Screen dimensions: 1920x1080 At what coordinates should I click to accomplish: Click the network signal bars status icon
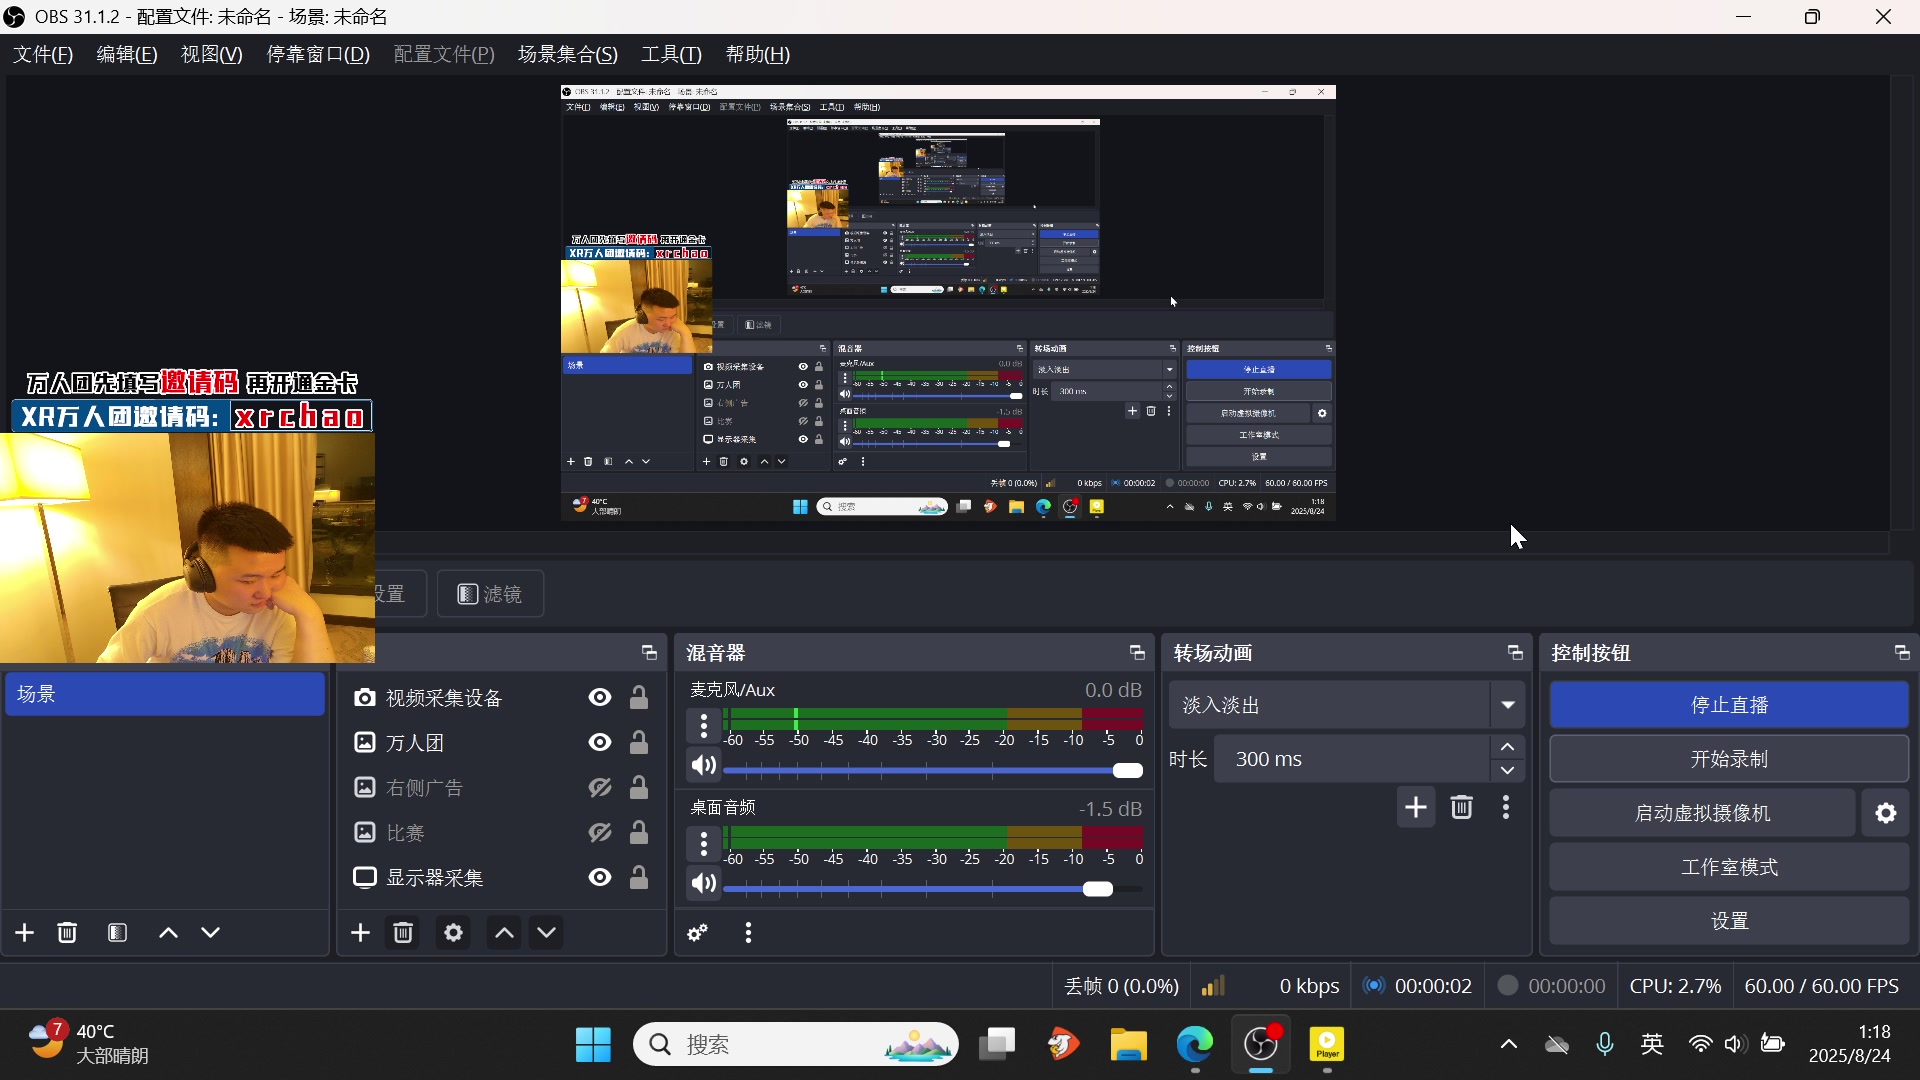tap(1213, 987)
